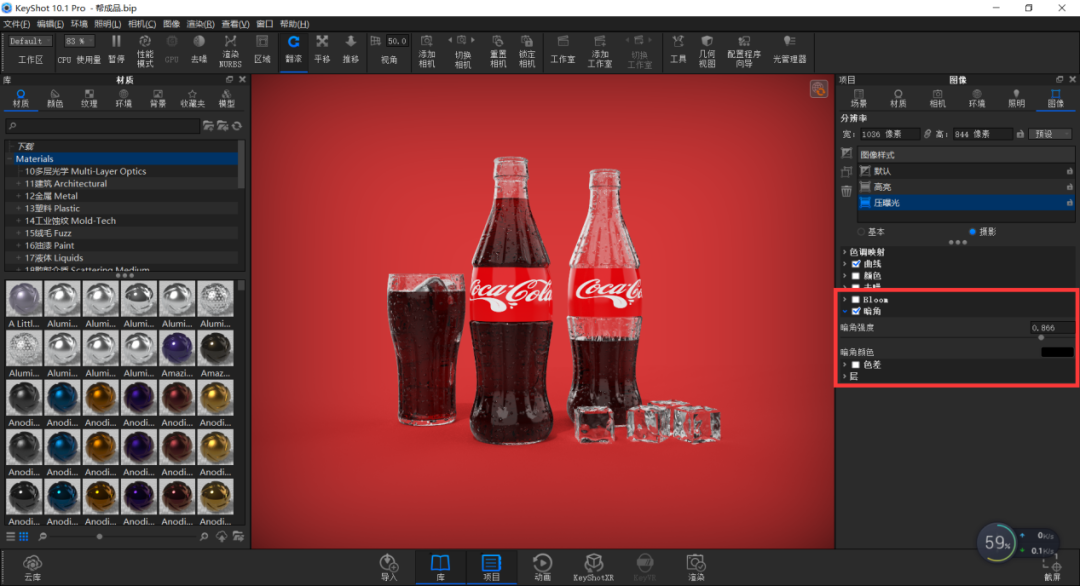Select the 默认 image style
This screenshot has height=586, width=1080.
[966, 171]
